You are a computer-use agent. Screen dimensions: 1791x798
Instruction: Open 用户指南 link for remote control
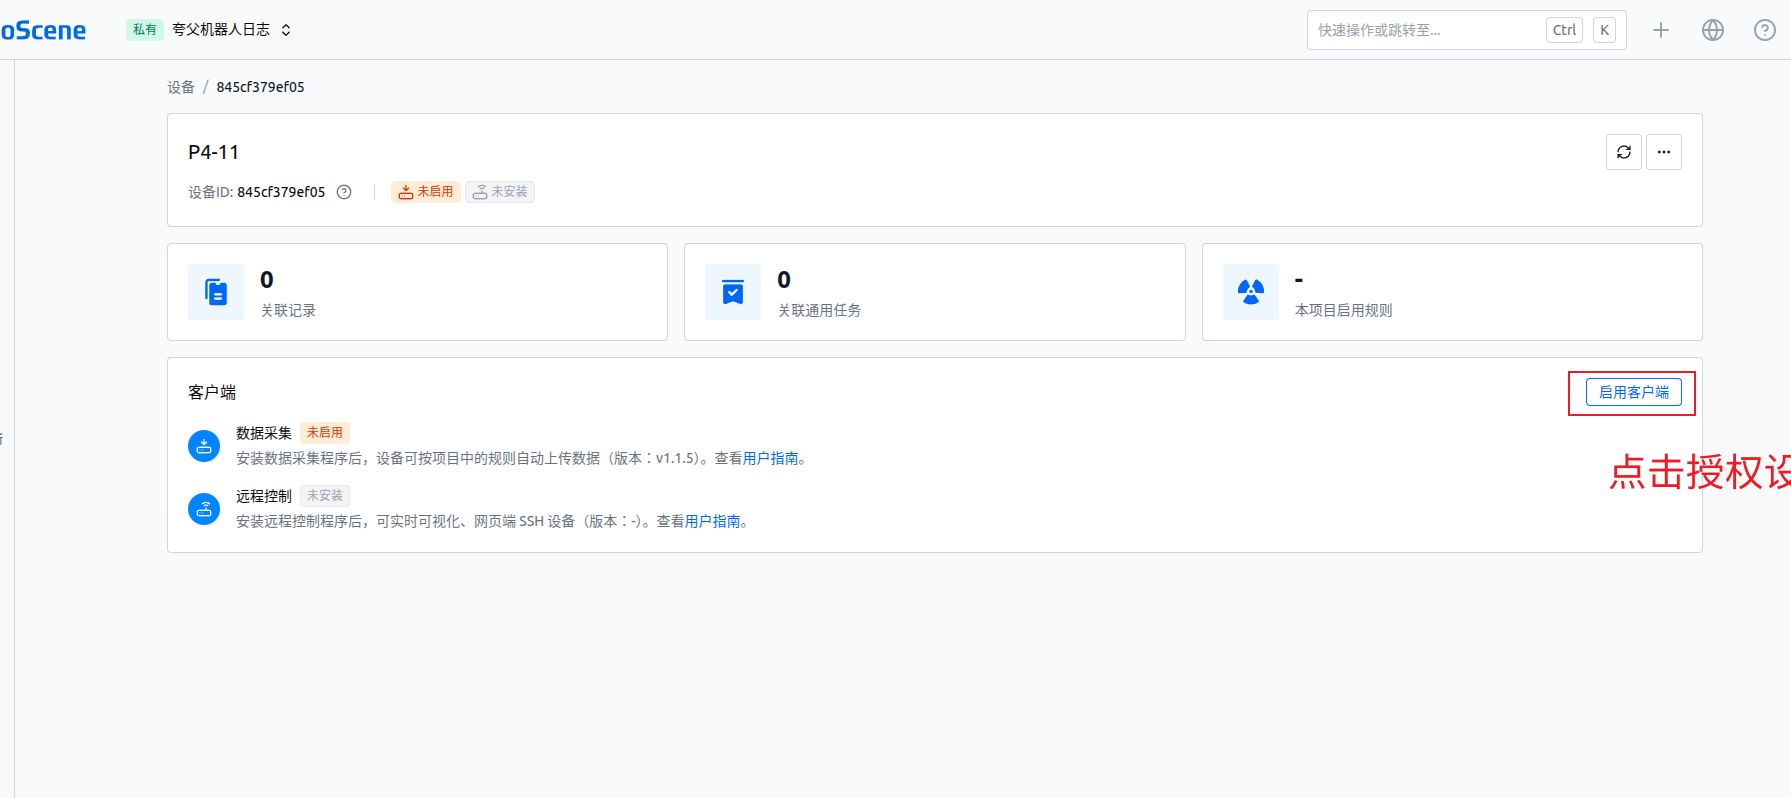[712, 522]
